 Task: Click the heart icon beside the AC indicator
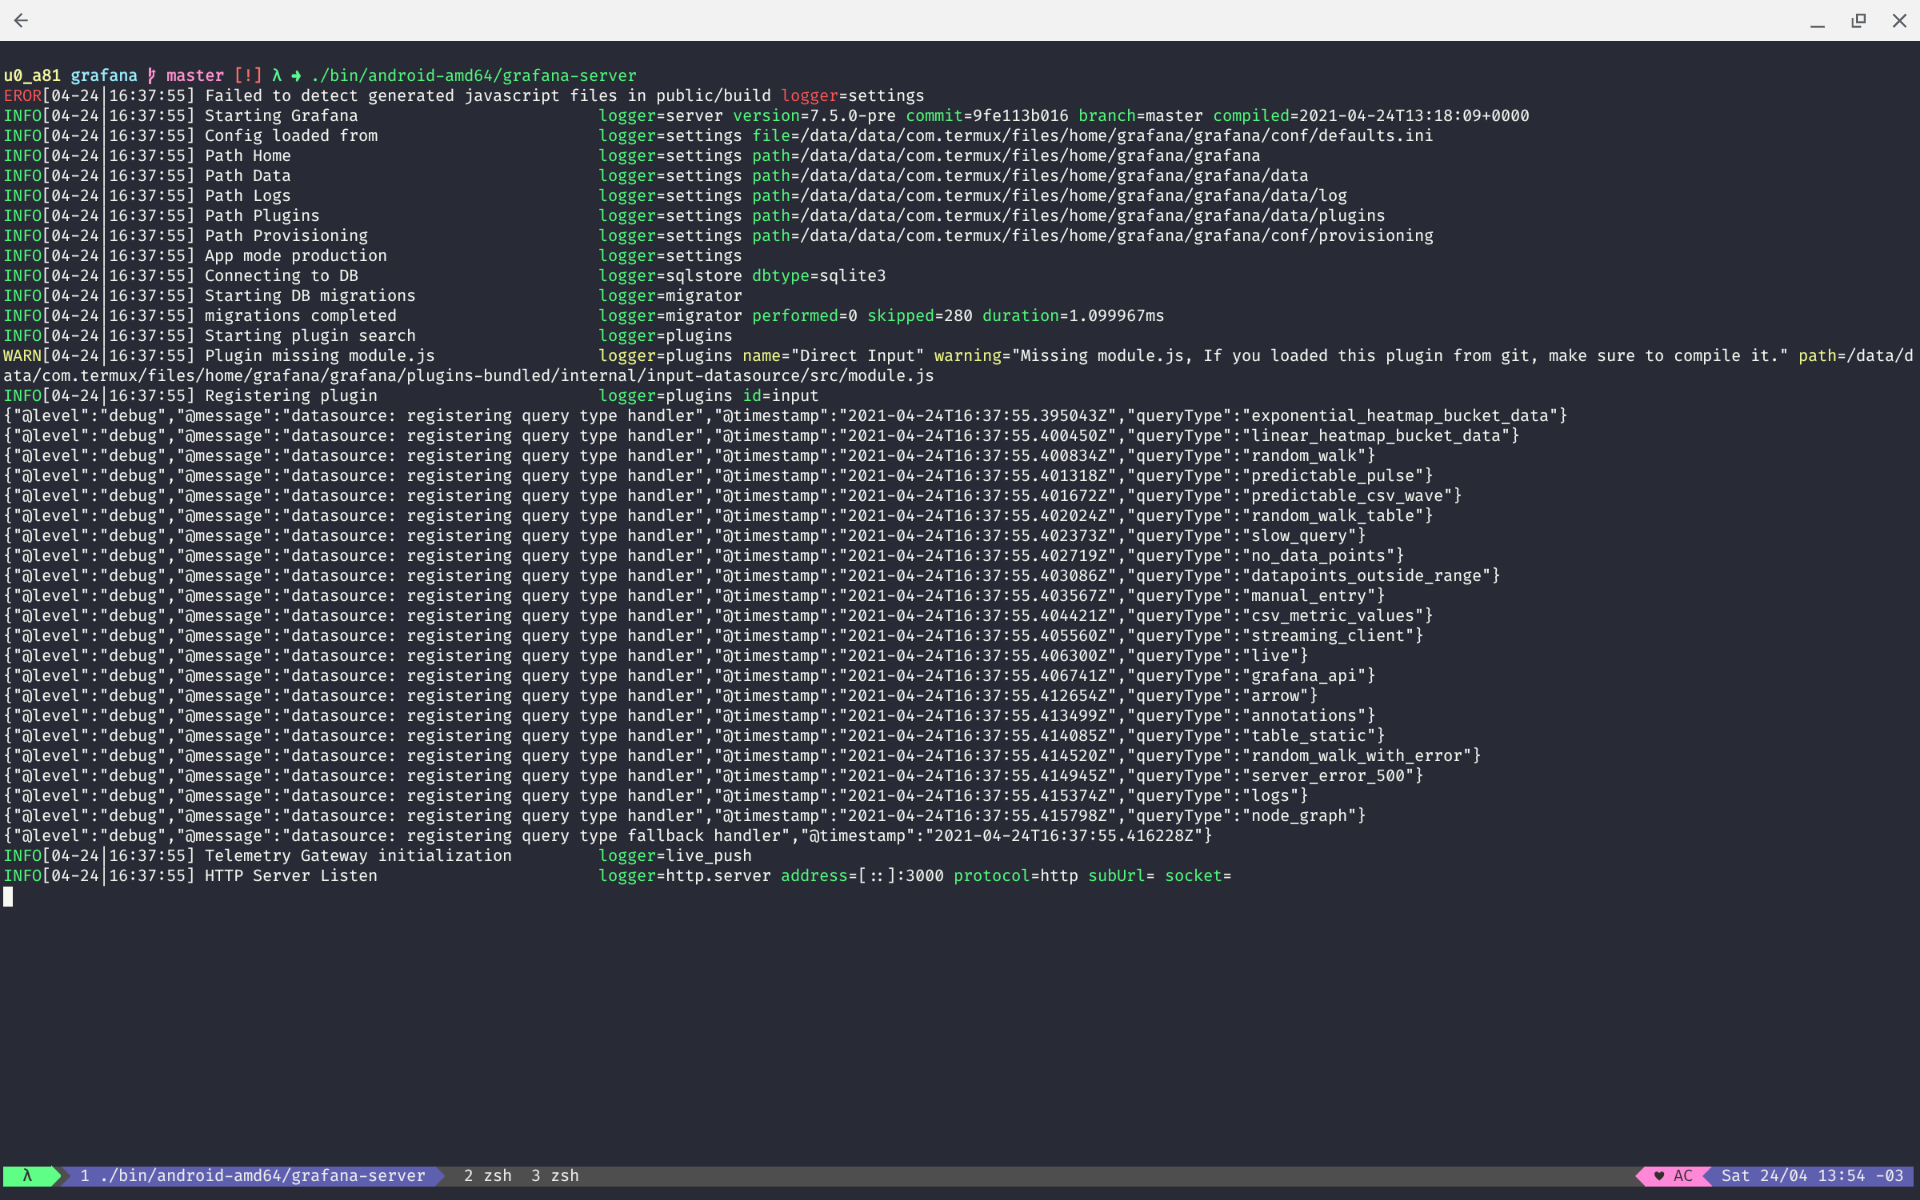click(1659, 1177)
